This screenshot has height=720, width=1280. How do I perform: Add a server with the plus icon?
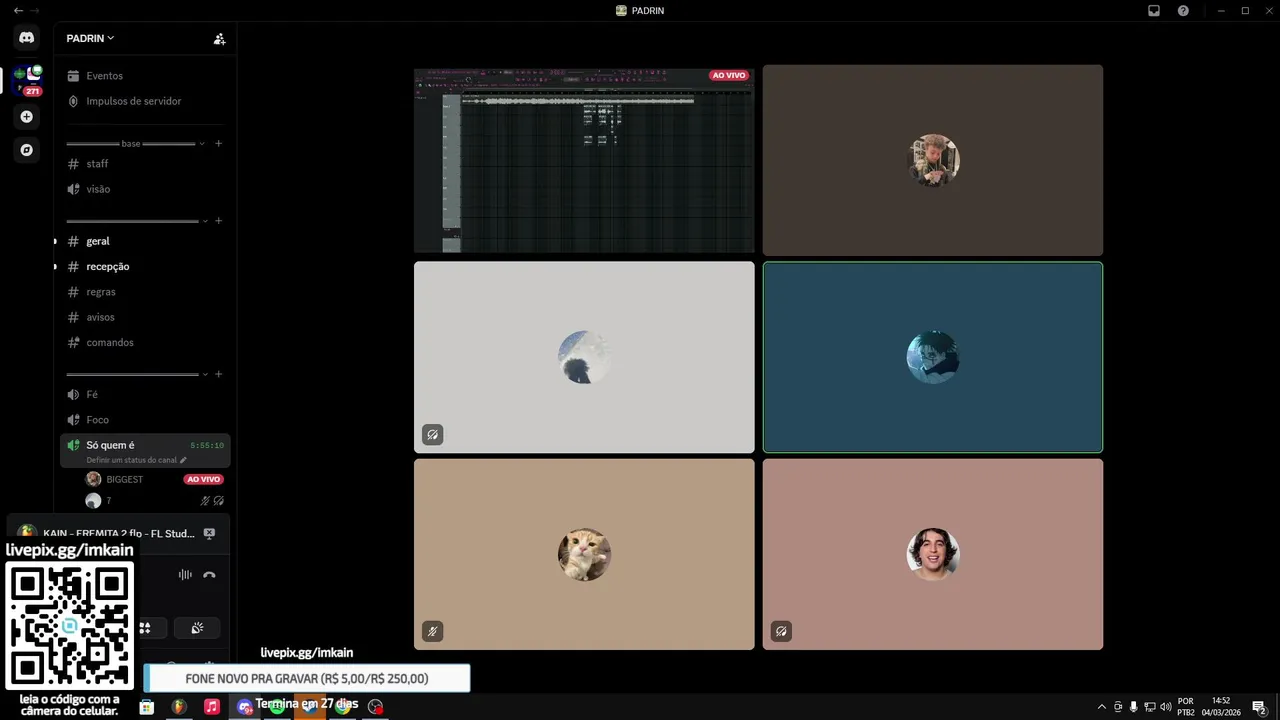pyautogui.click(x=27, y=117)
